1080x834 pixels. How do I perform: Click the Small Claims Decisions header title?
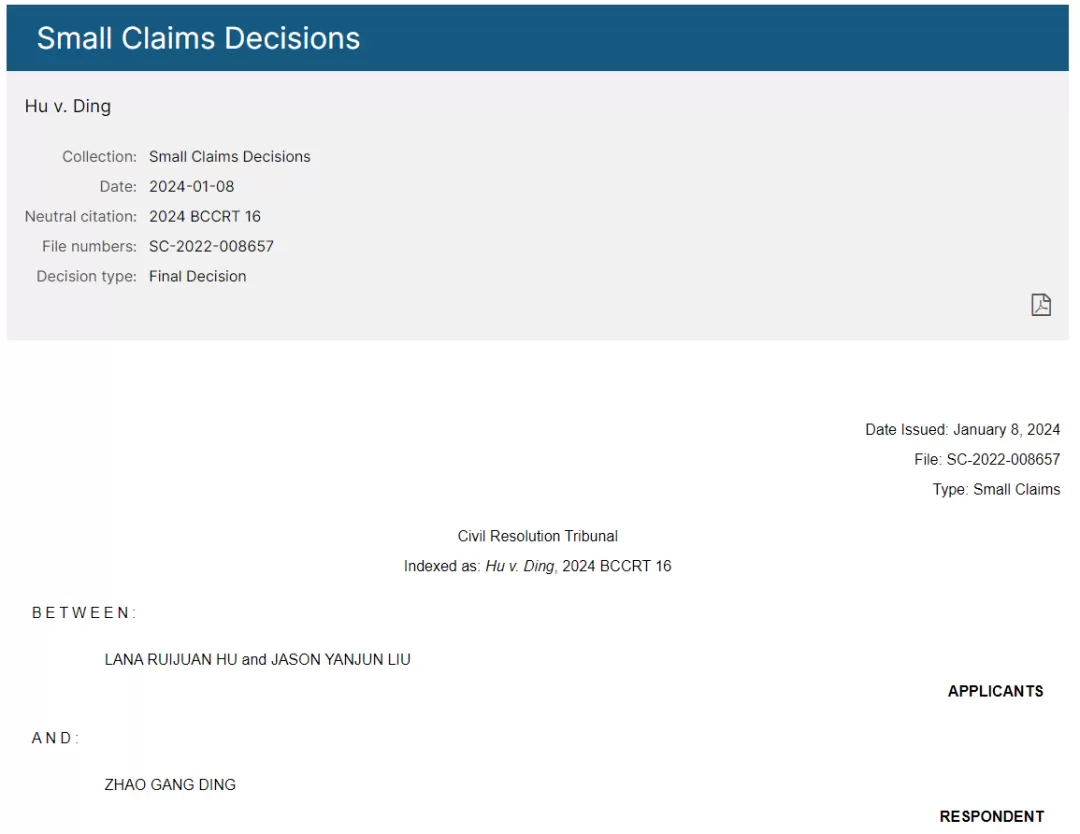[198, 38]
